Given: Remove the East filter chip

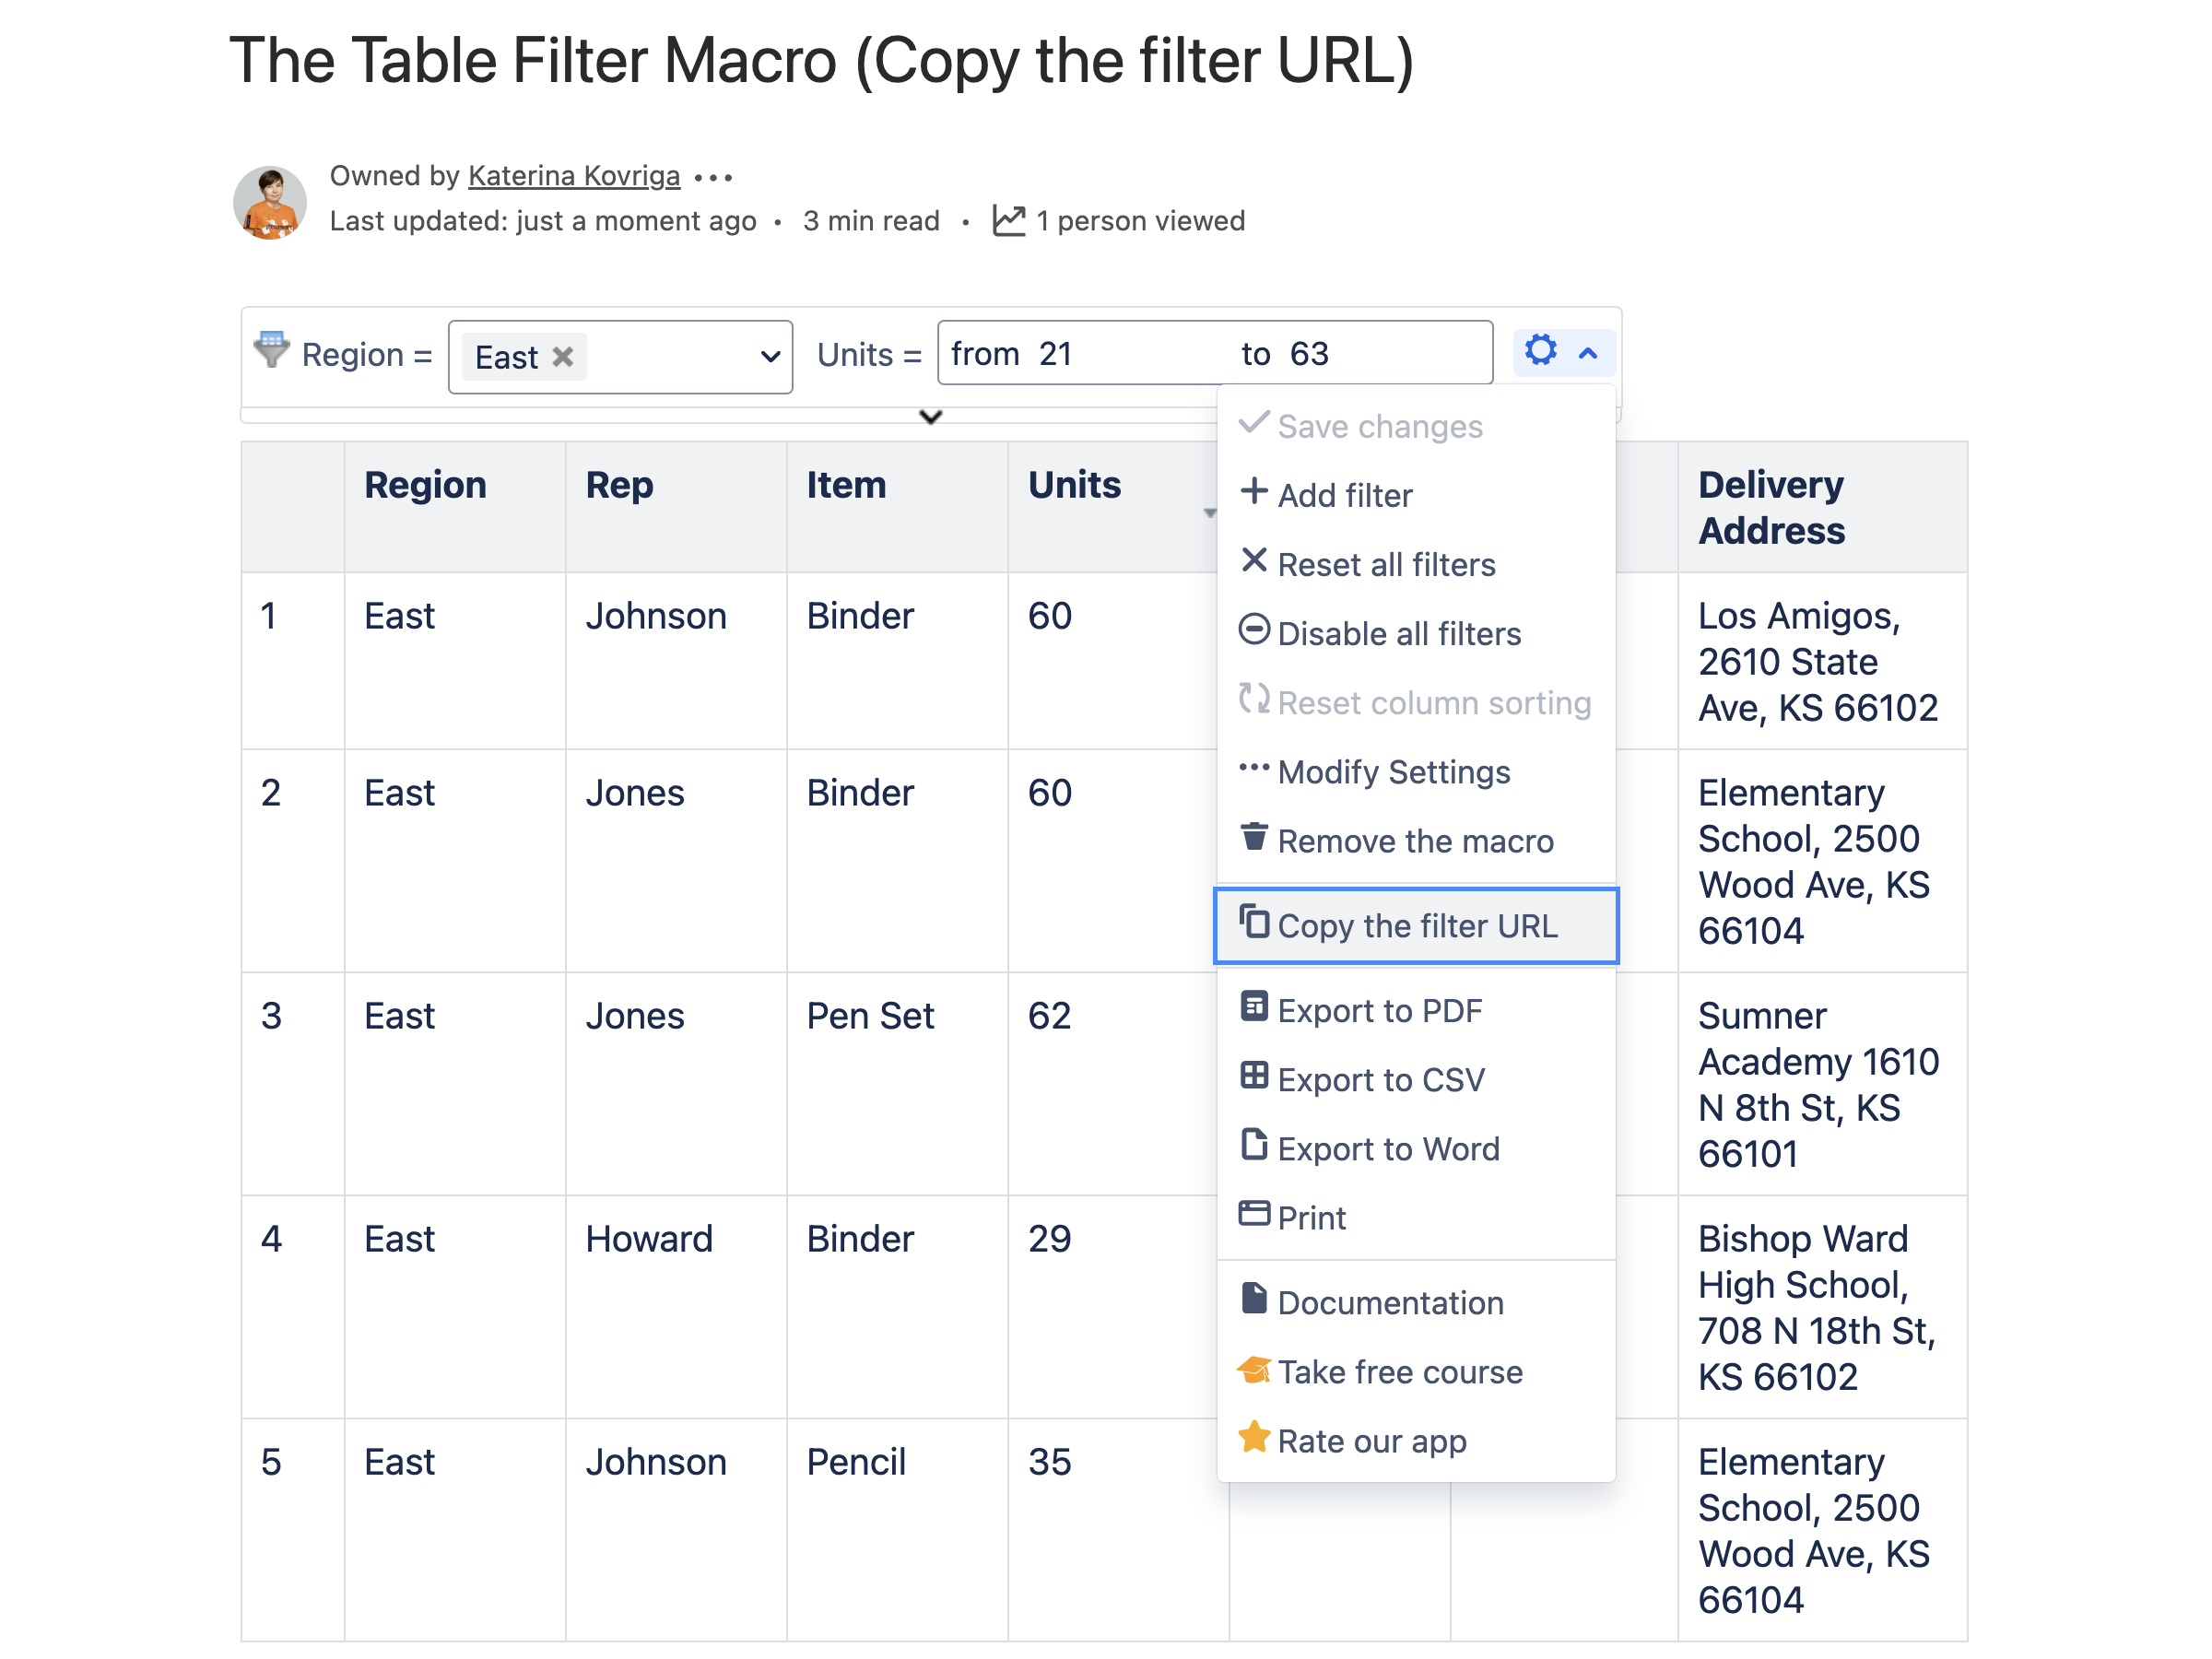Looking at the screenshot, I should (x=563, y=356).
